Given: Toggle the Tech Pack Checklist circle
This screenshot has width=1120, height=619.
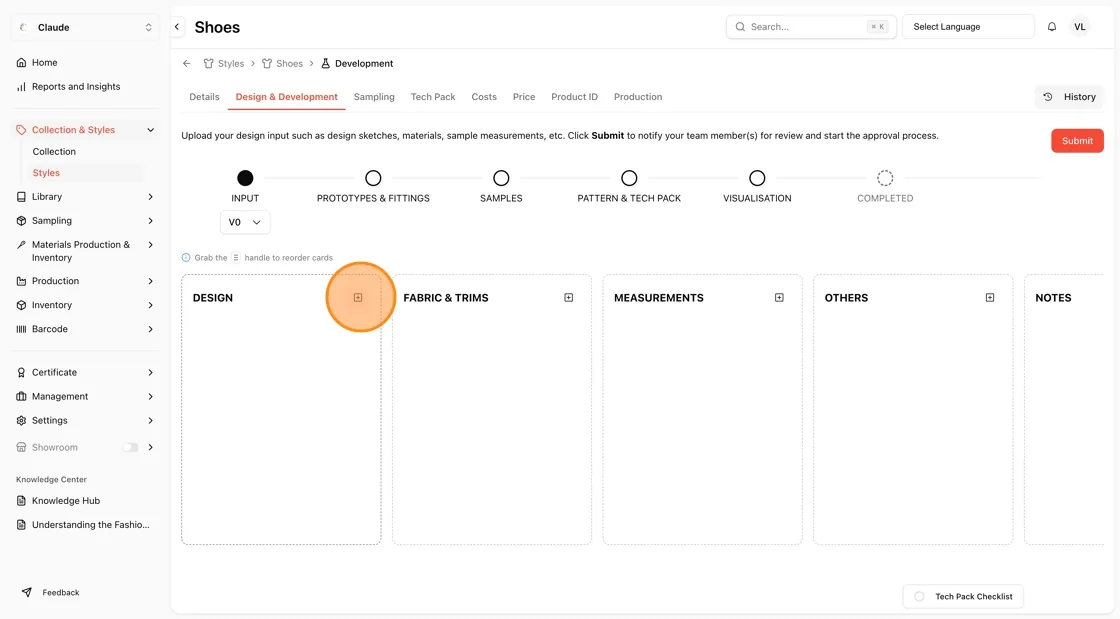Looking at the screenshot, I should 919,597.
